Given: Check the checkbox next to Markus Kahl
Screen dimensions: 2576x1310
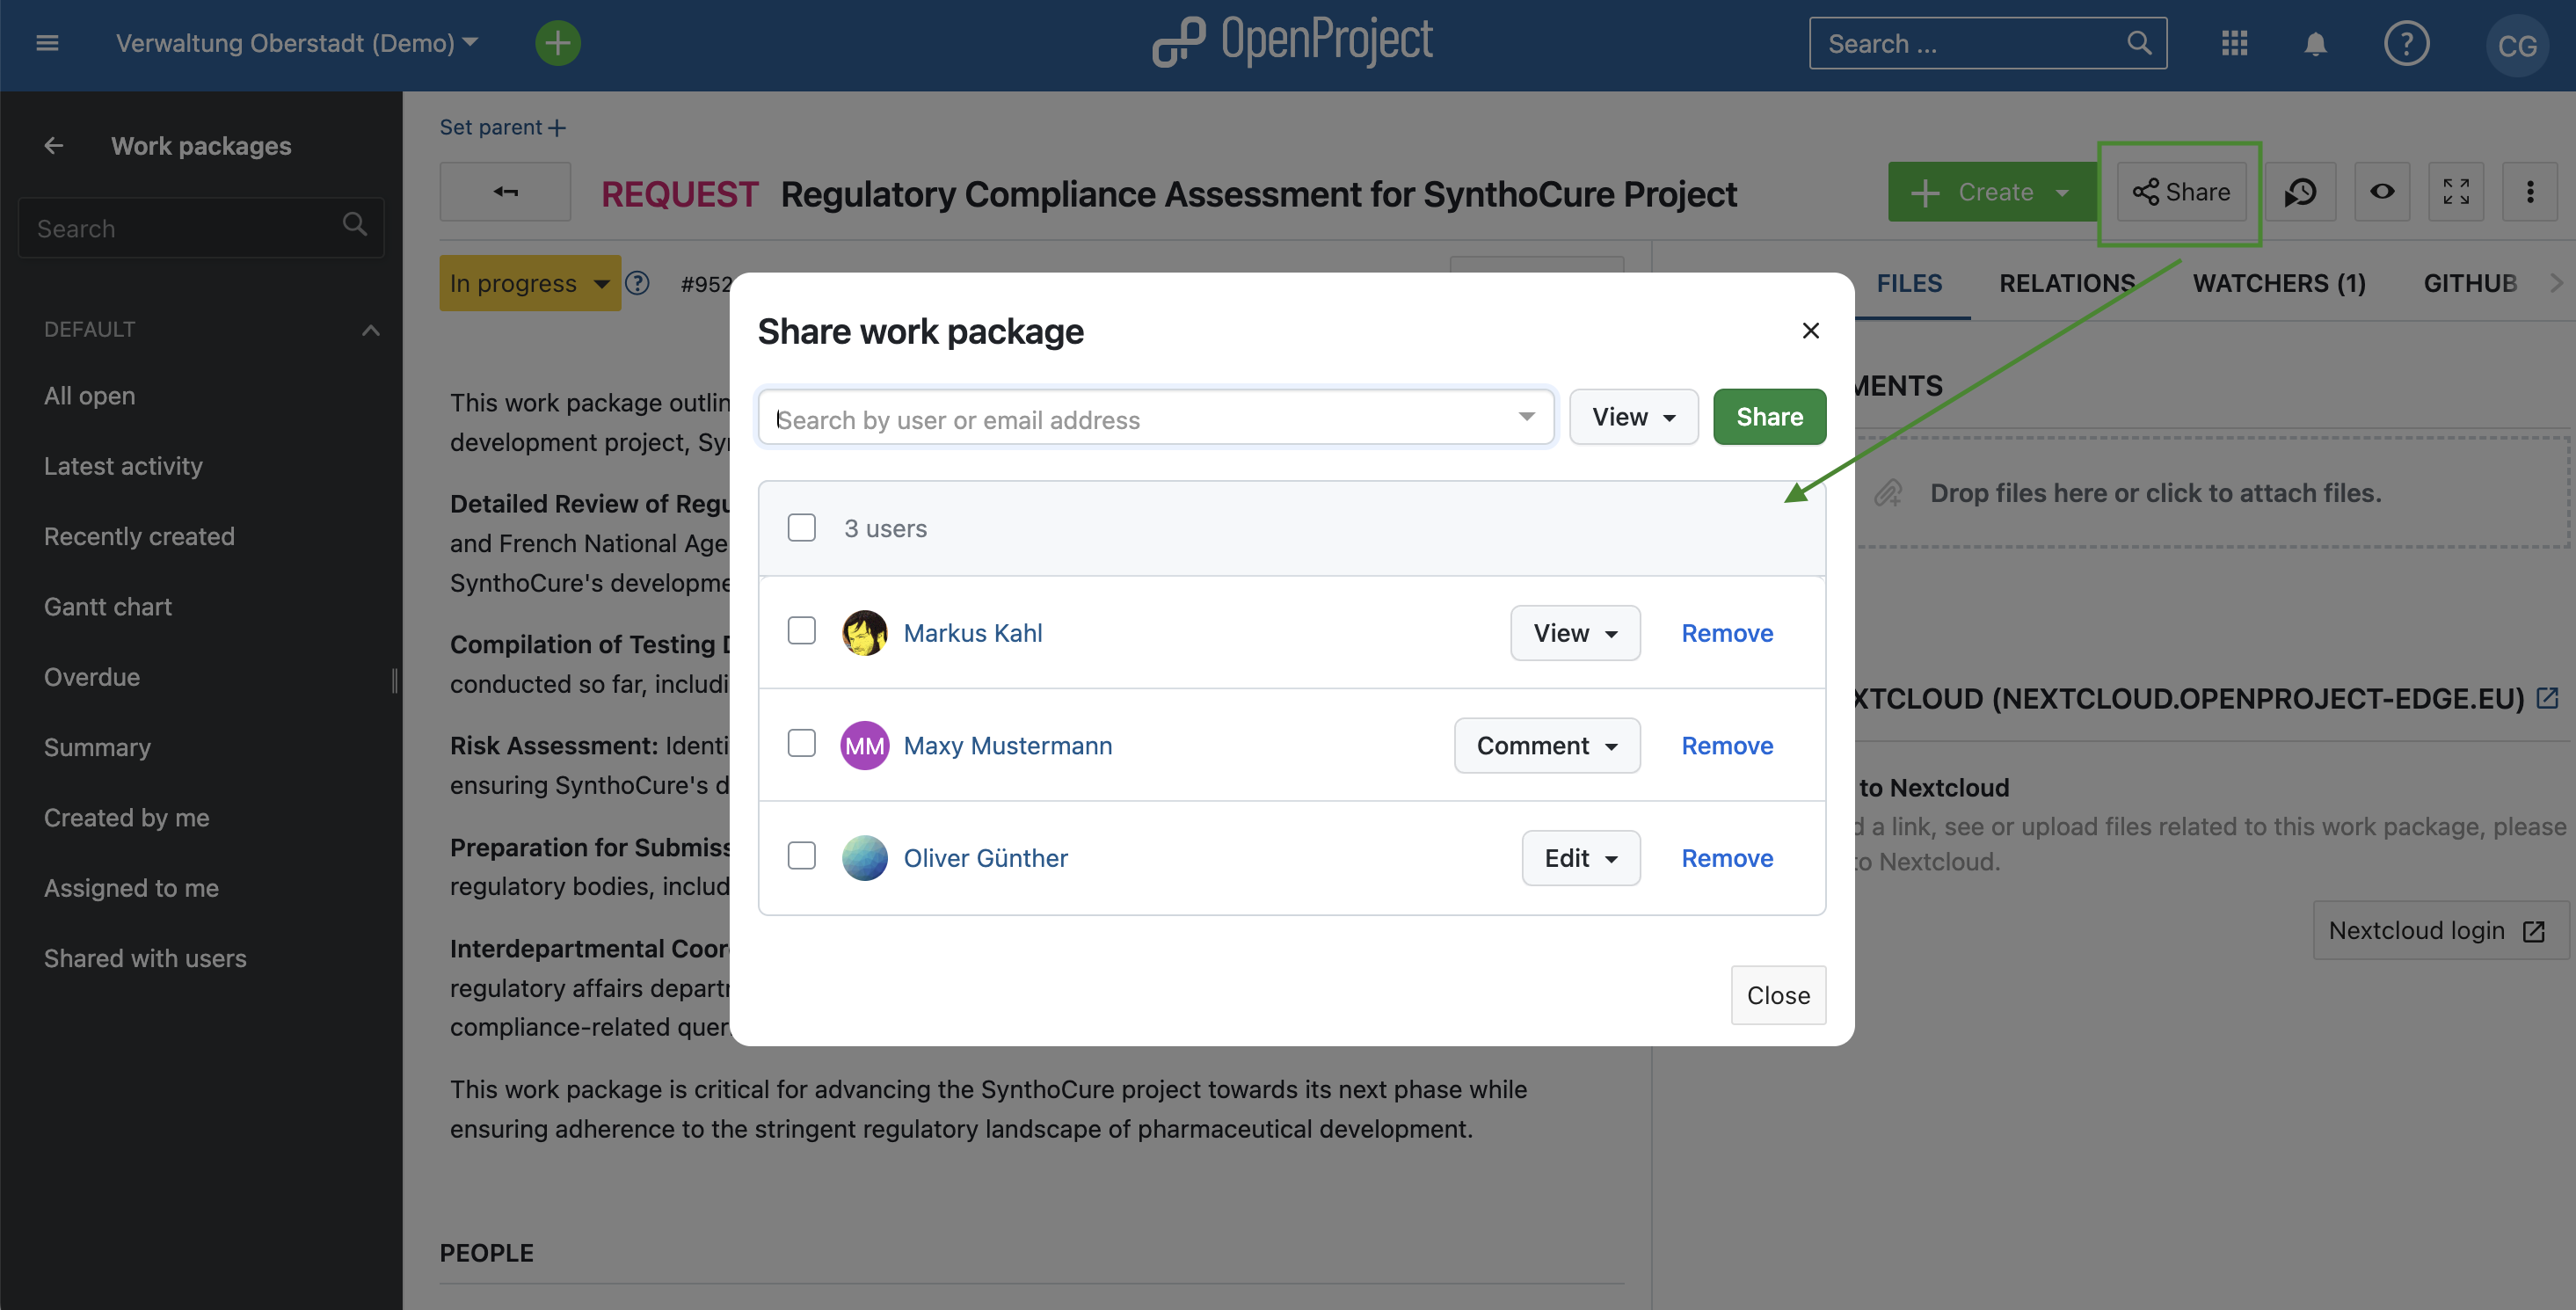Looking at the screenshot, I should 802,631.
